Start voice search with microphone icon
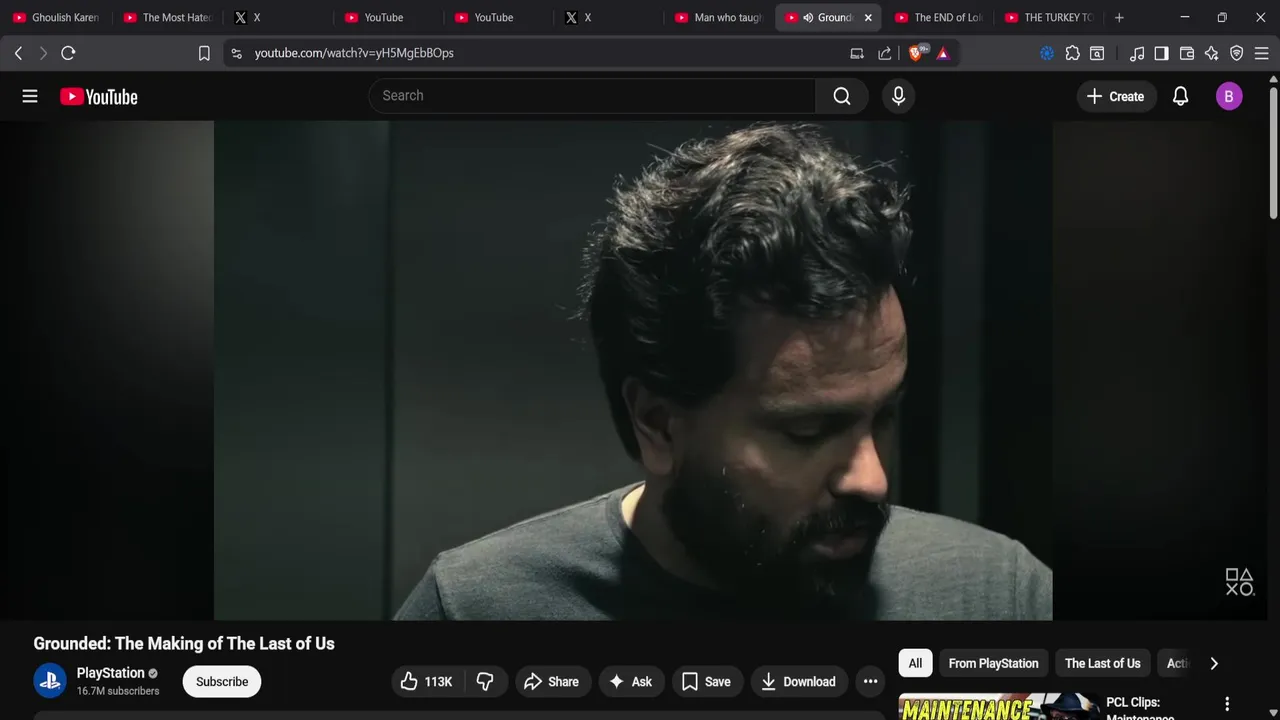Image resolution: width=1280 pixels, height=720 pixels. [x=898, y=96]
